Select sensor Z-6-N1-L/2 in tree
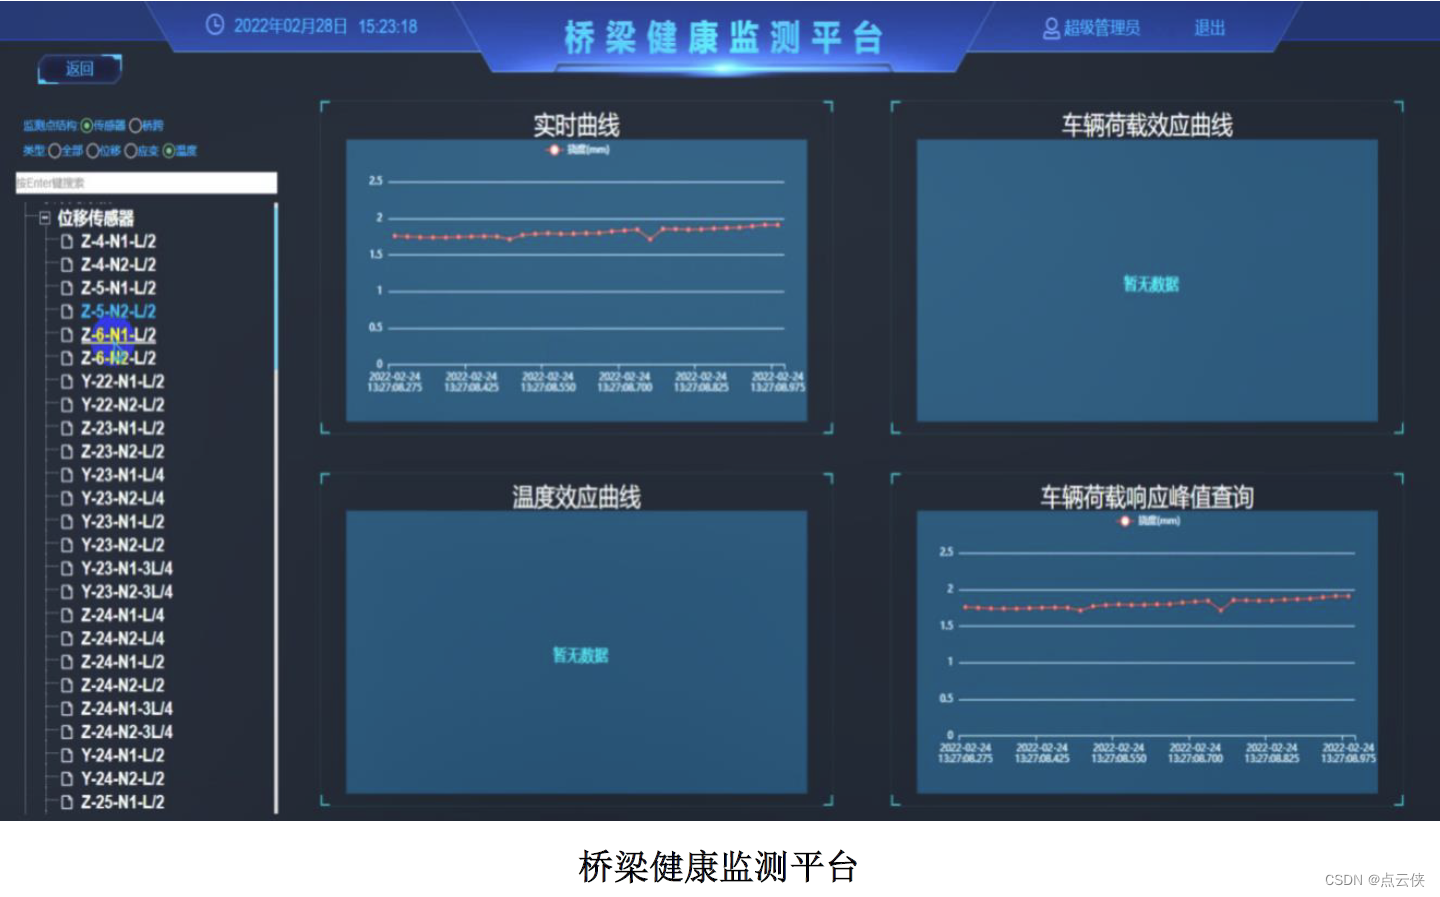This screenshot has height=897, width=1440. pyautogui.click(x=118, y=335)
